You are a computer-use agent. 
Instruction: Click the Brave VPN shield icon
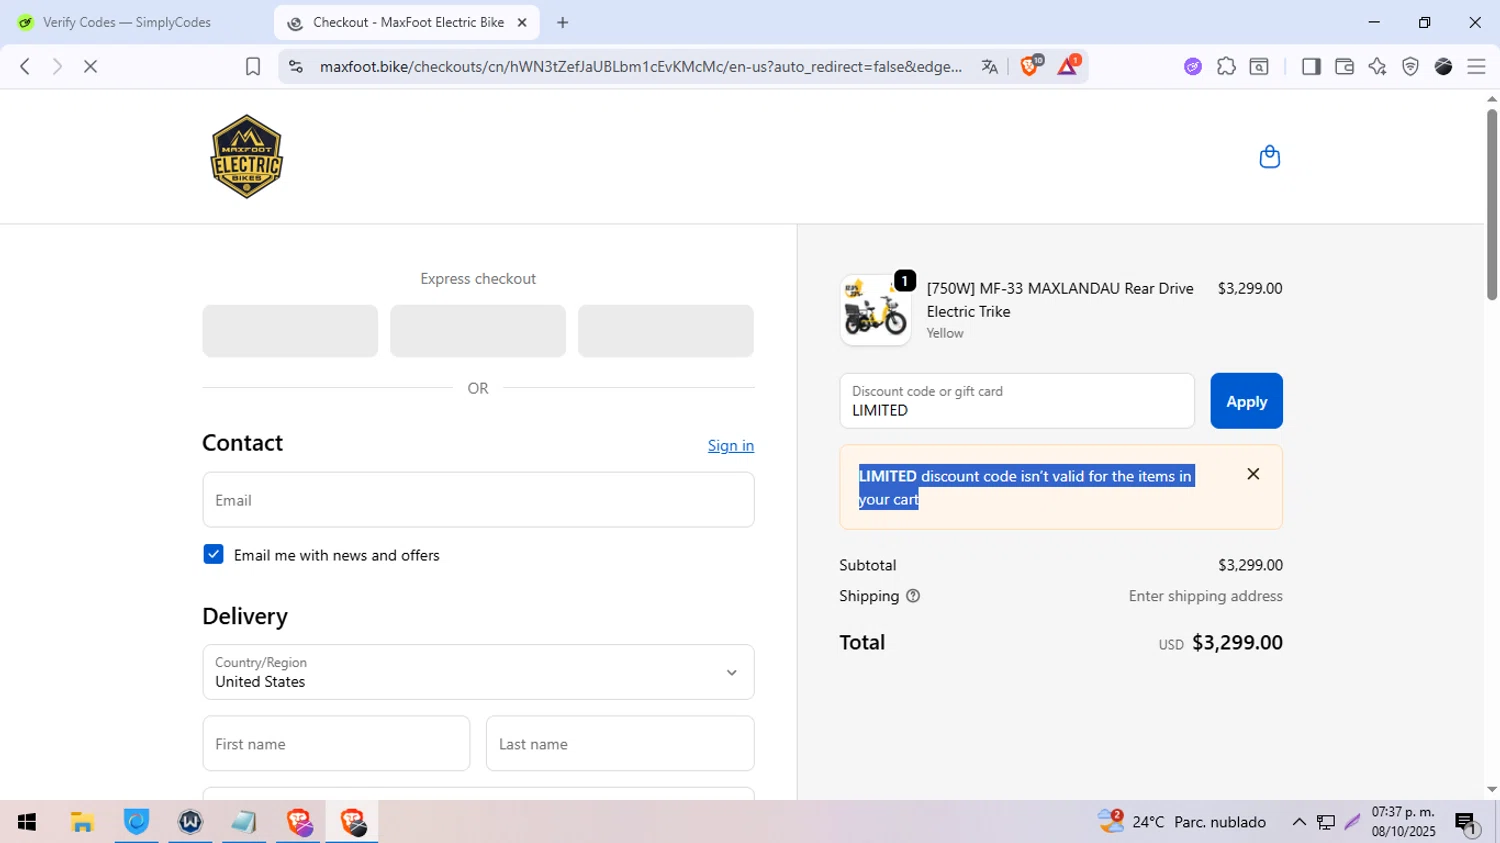pyautogui.click(x=1410, y=66)
